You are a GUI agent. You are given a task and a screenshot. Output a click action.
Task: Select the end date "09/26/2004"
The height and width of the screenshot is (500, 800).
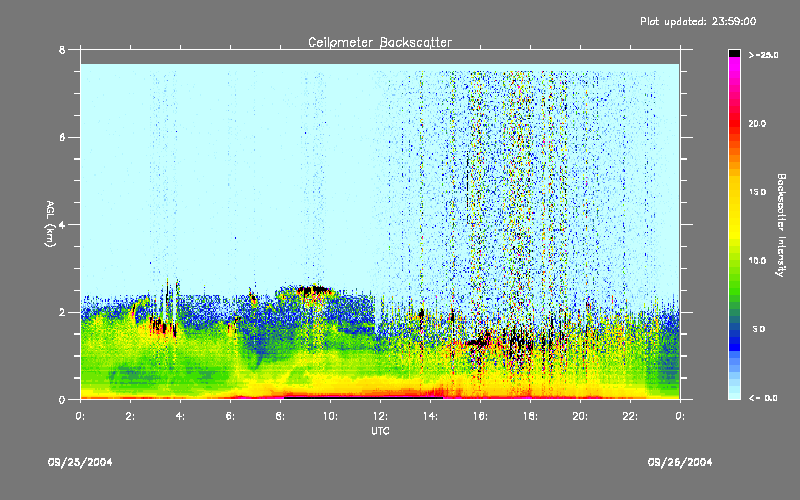[680, 462]
